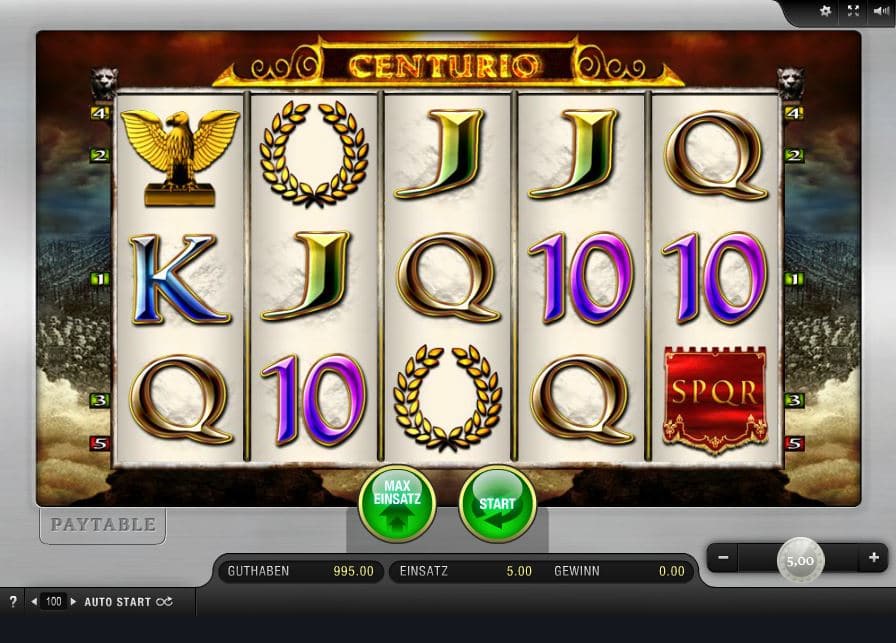
Task: Select payline 3 marker on left side
Action: pos(99,400)
